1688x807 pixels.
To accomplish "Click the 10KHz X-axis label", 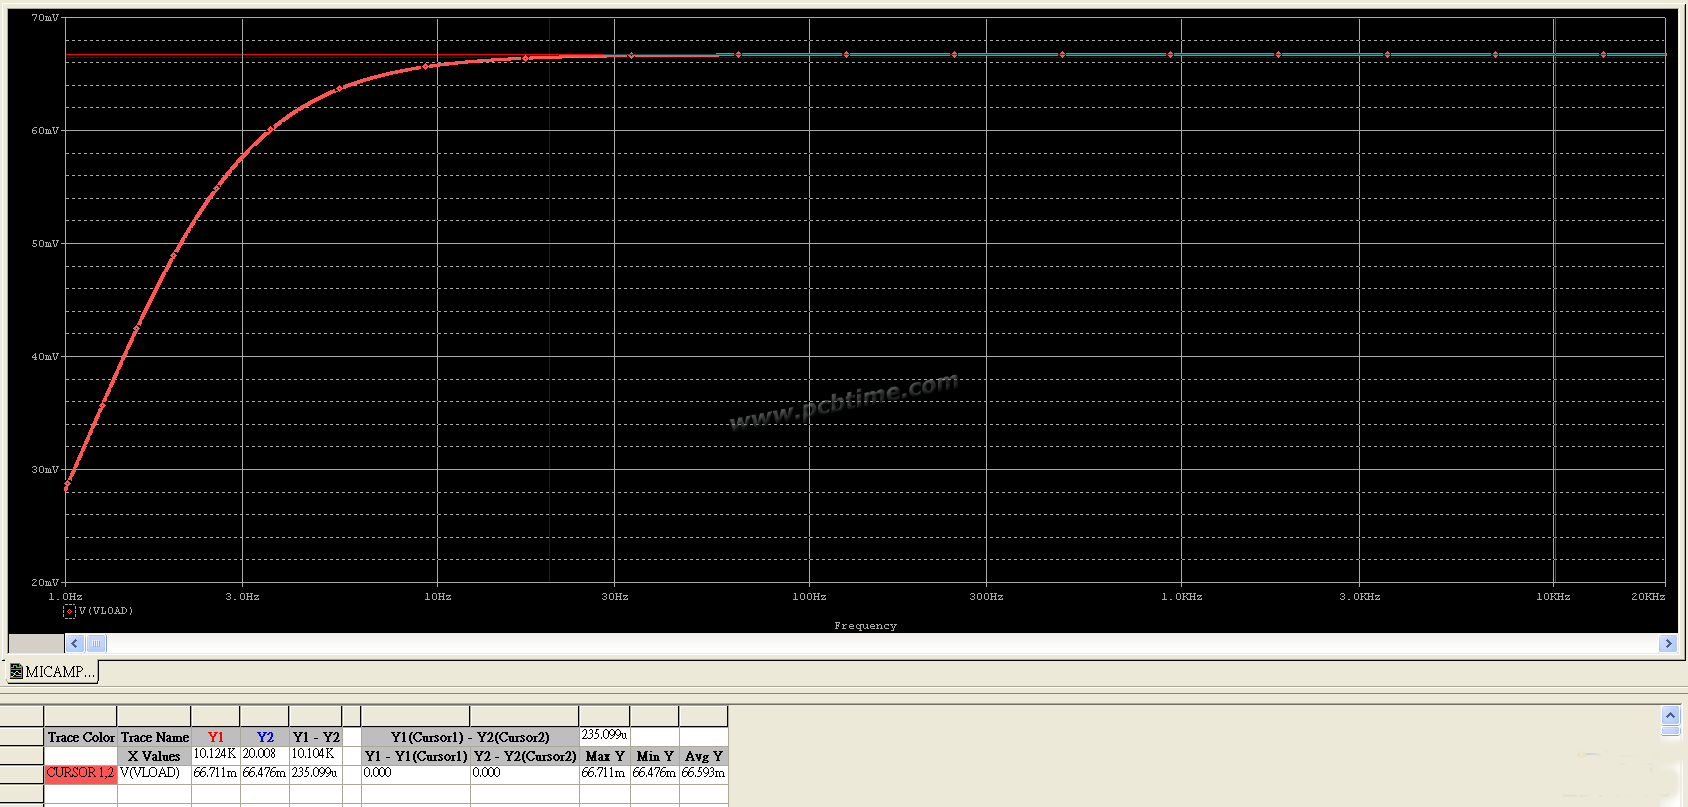I will pyautogui.click(x=1553, y=597).
